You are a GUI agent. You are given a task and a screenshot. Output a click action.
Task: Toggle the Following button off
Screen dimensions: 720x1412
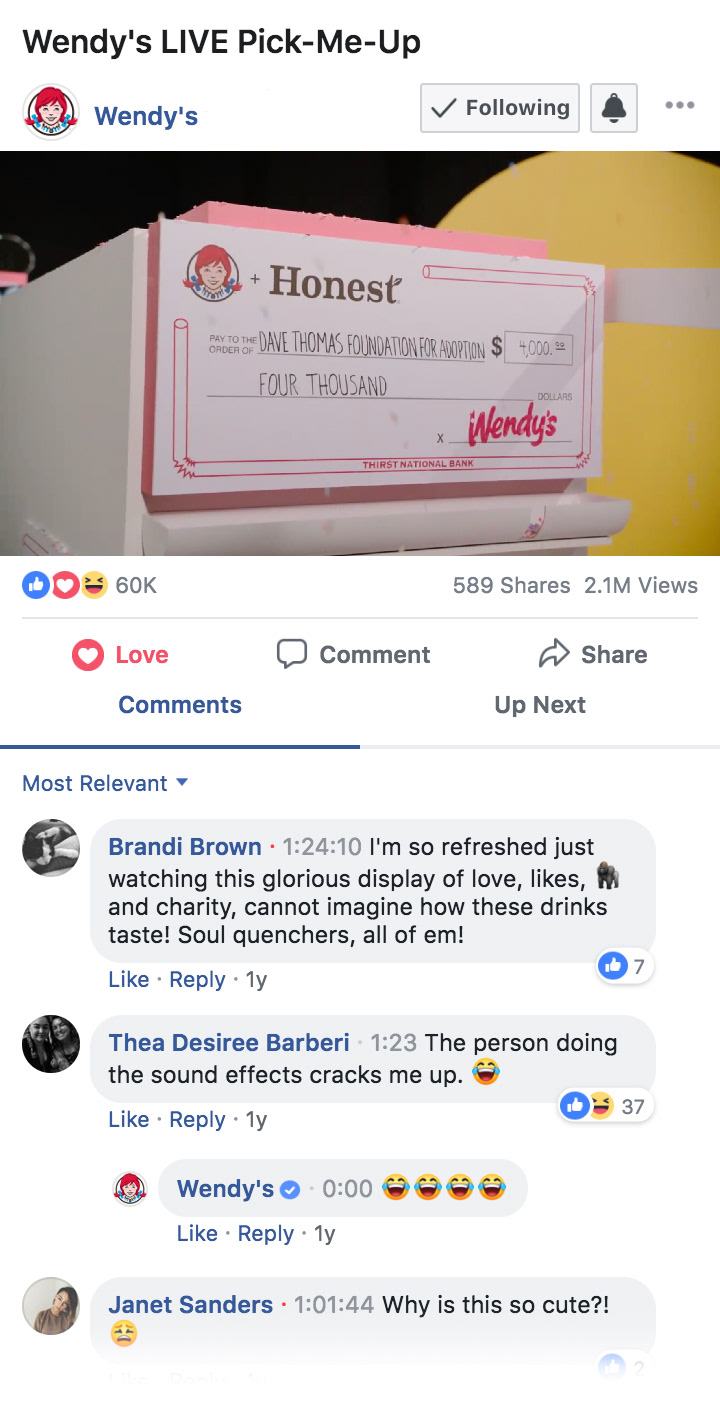pos(500,108)
